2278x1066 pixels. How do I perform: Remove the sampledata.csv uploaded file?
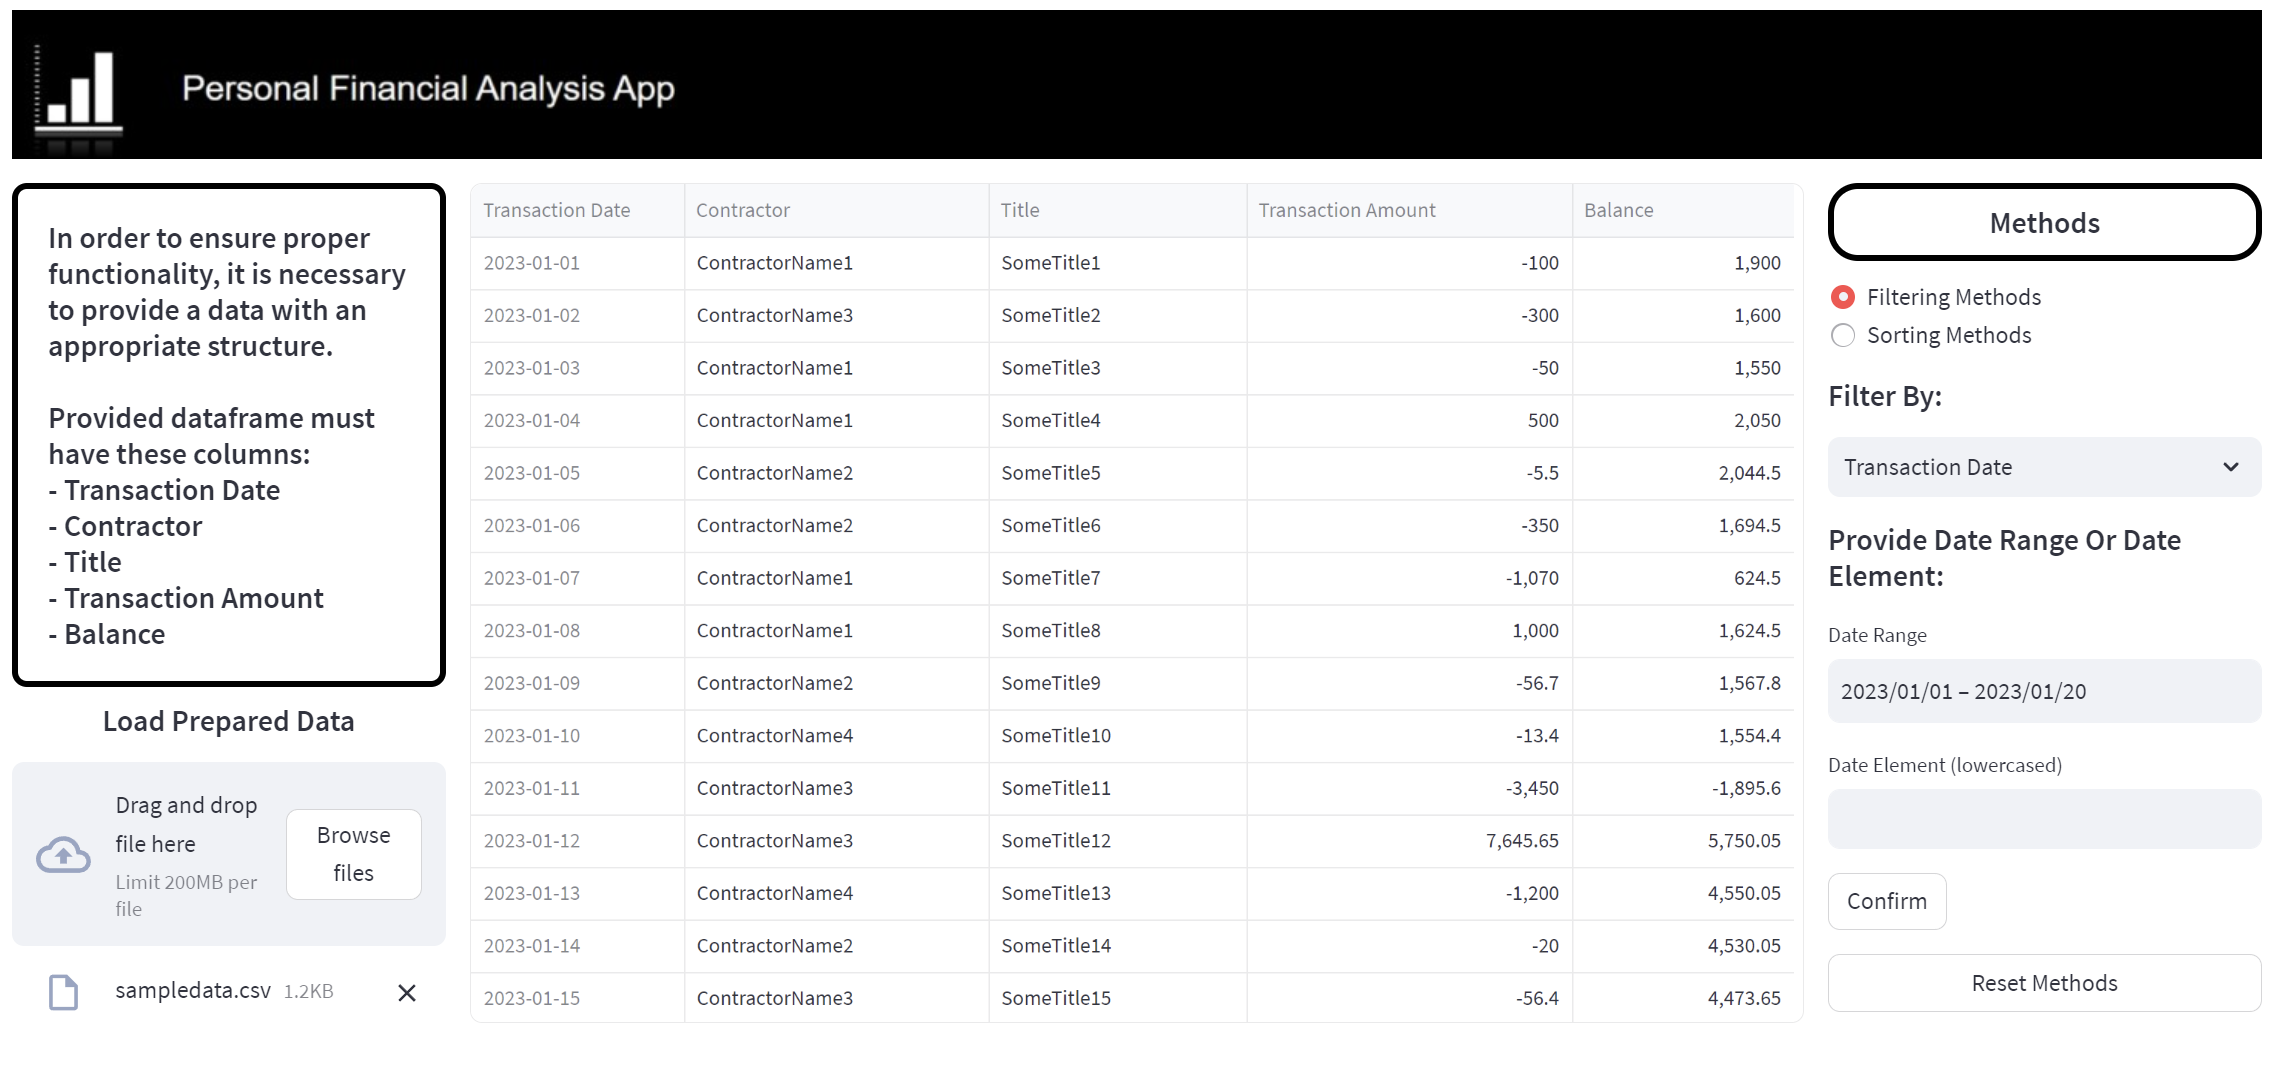point(406,992)
